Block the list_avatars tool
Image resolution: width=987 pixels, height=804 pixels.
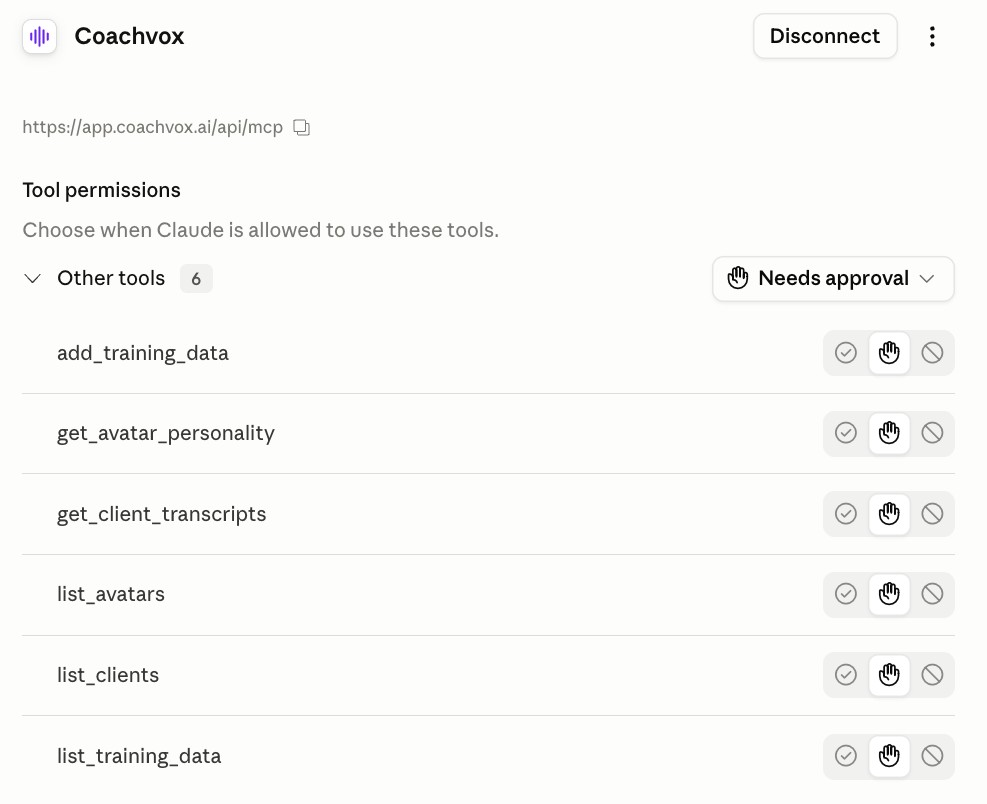click(932, 594)
